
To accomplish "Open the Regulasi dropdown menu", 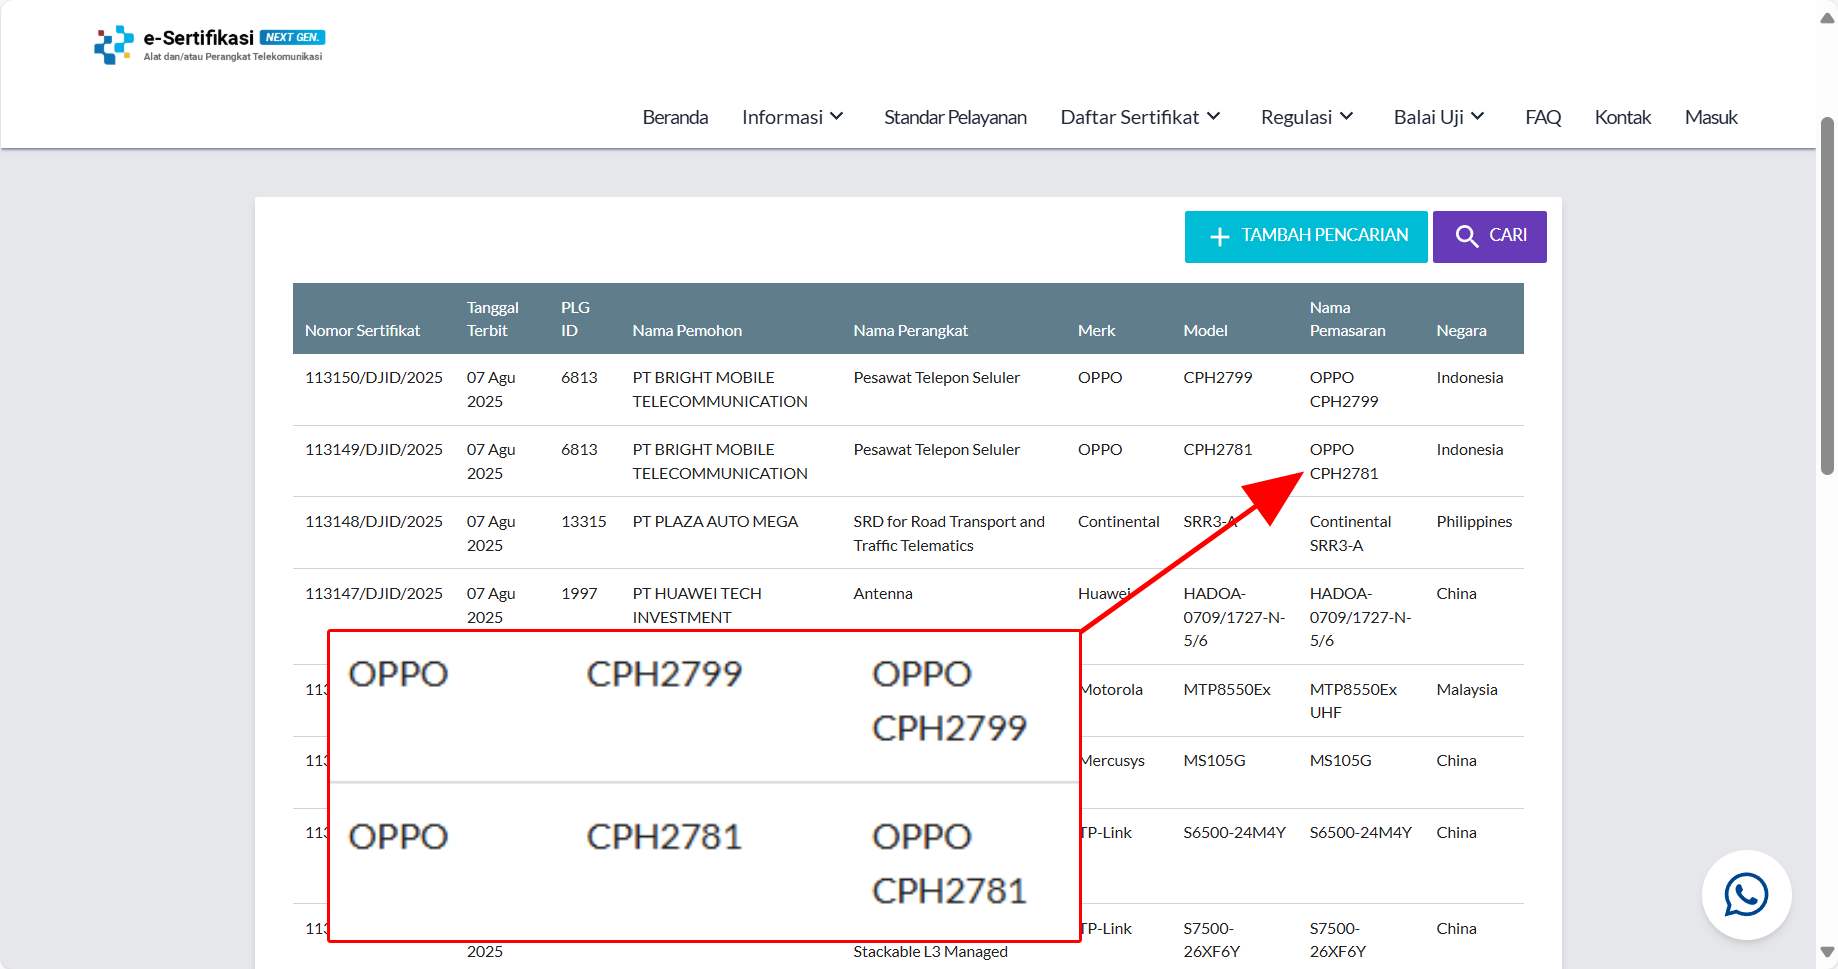I will [x=1307, y=117].
